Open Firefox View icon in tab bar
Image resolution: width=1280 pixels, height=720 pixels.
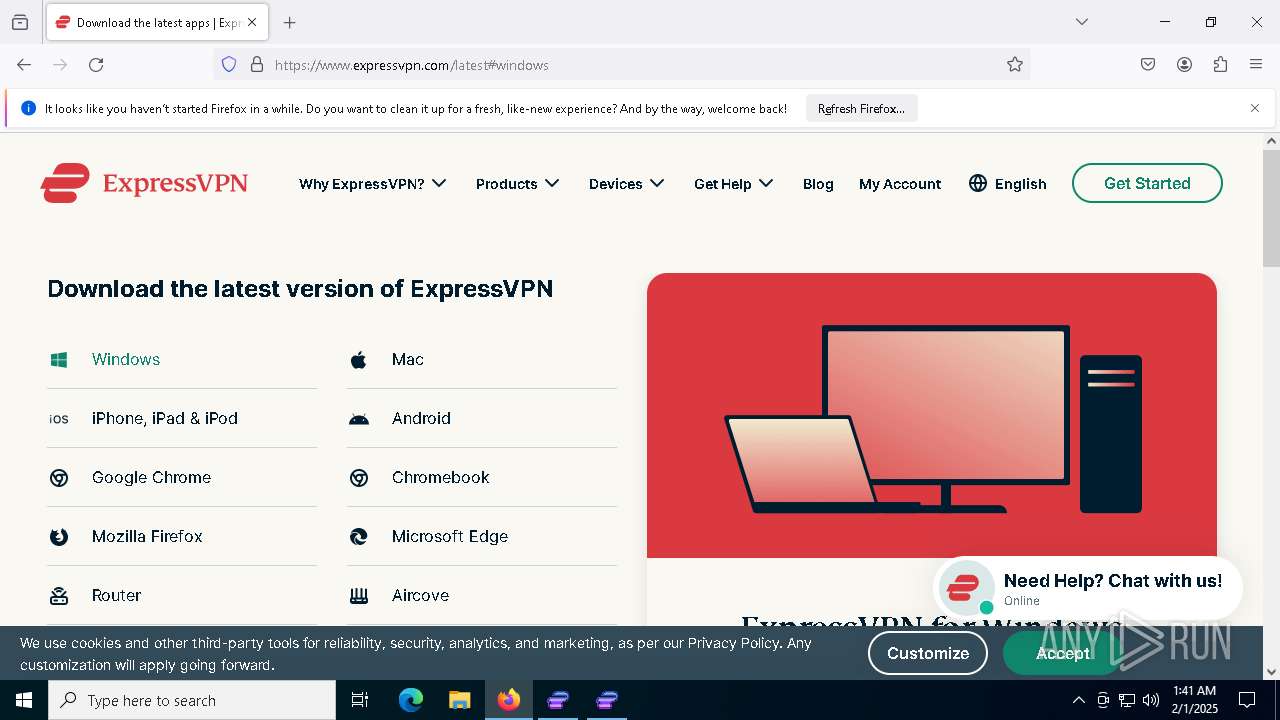(20, 22)
